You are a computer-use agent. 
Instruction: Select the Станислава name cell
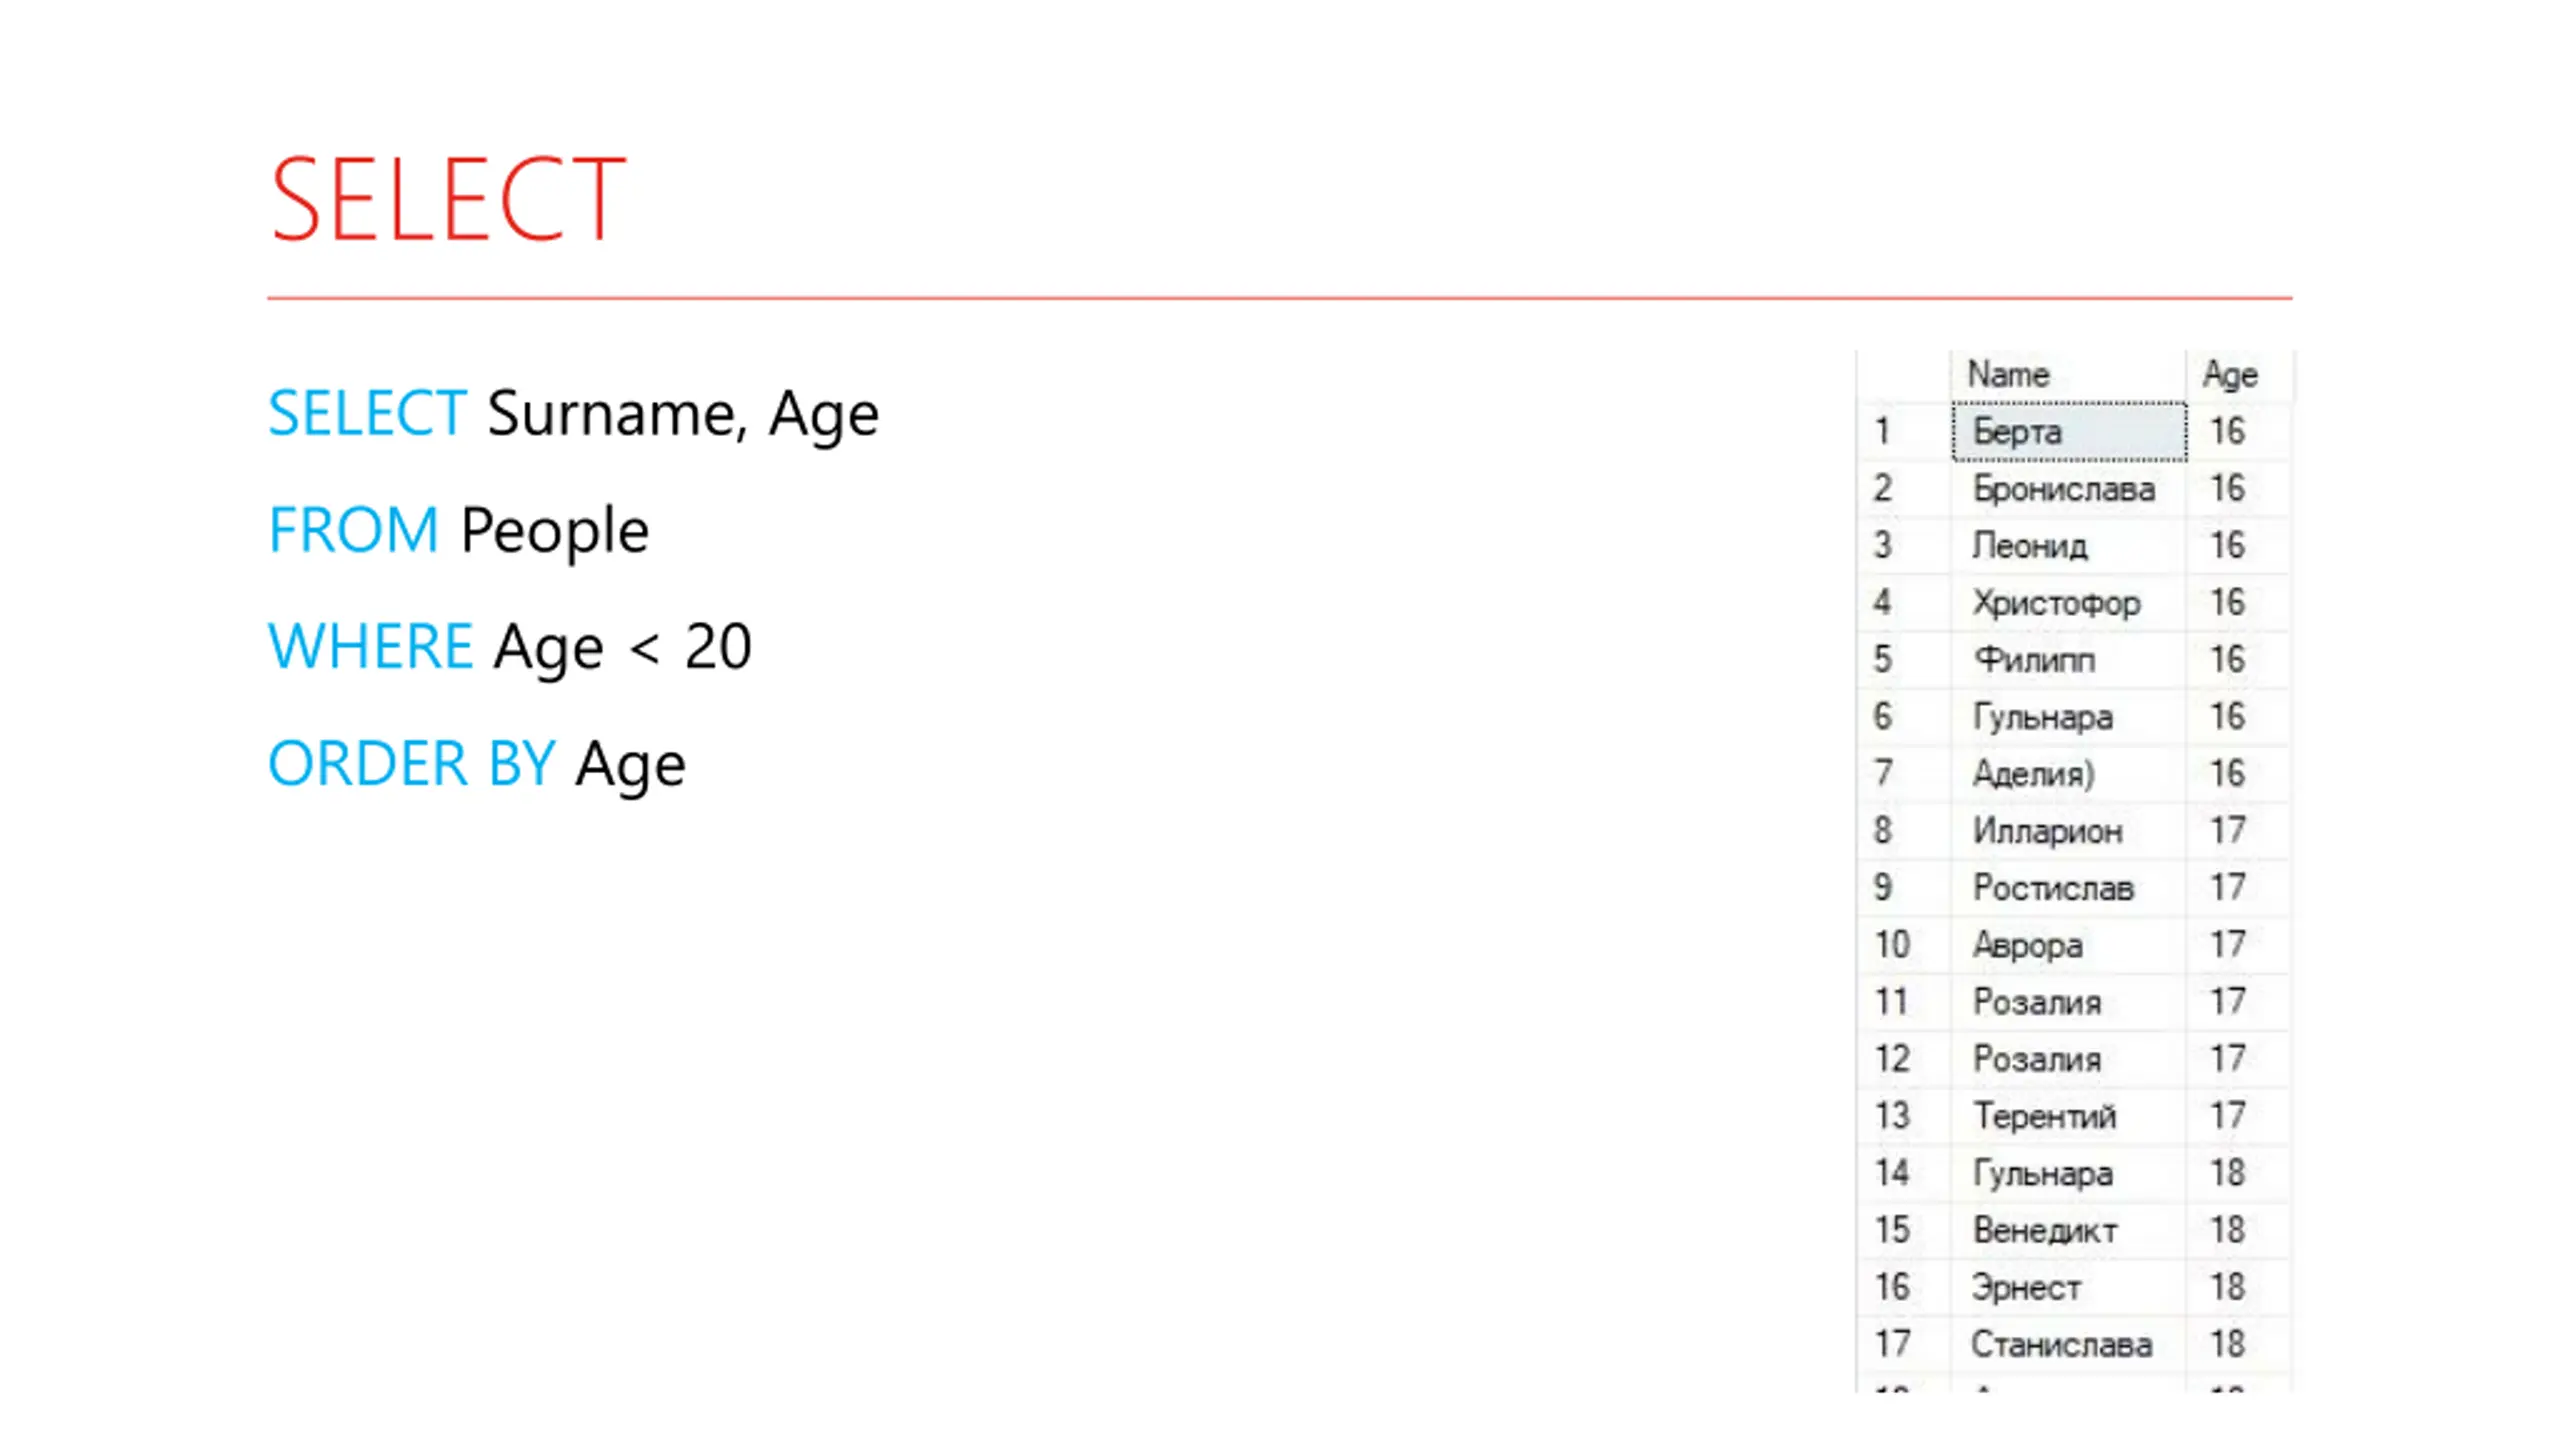[x=2068, y=1344]
